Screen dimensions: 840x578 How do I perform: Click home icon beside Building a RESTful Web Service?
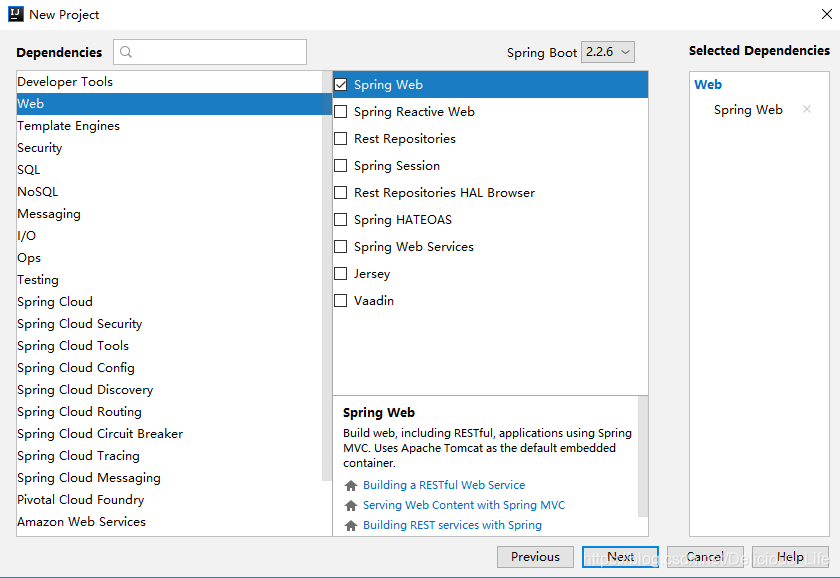(x=351, y=485)
